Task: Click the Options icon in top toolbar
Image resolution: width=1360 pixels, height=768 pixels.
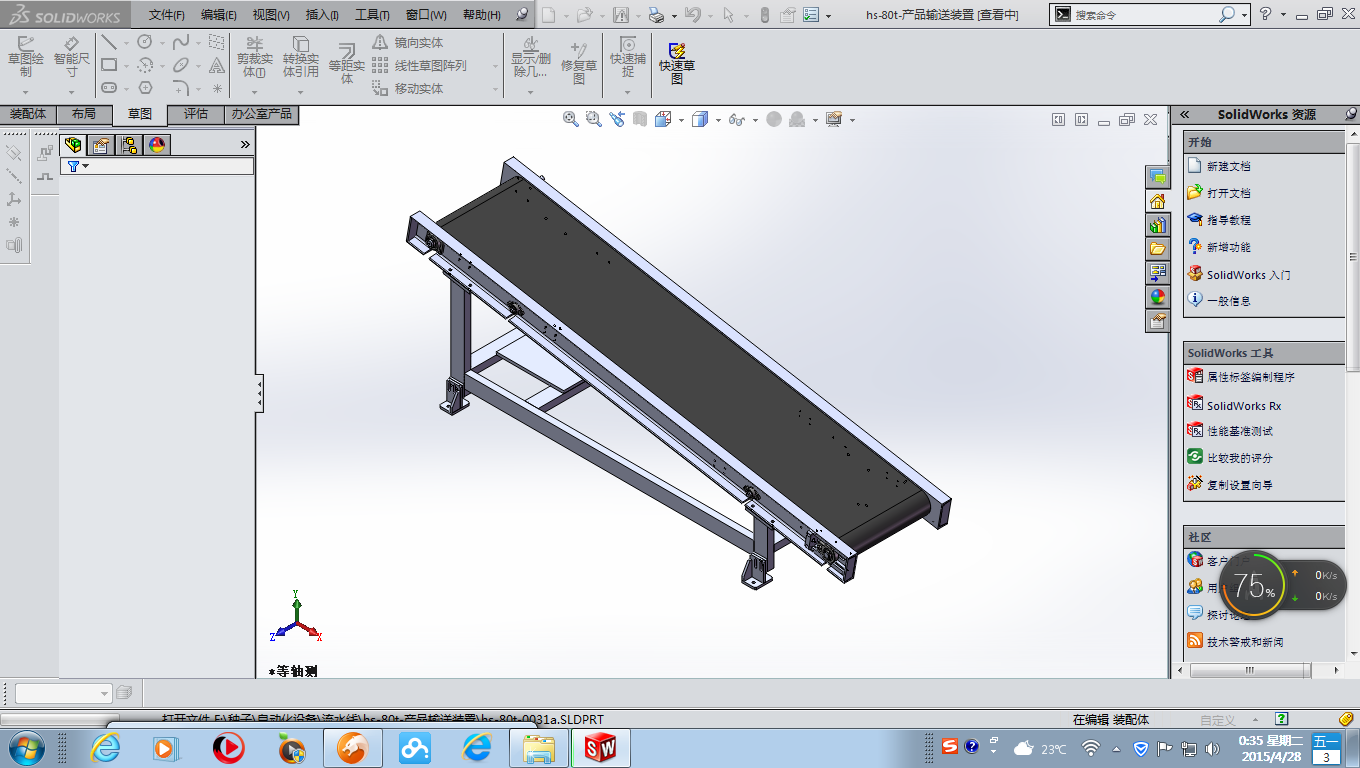Action: coord(811,15)
